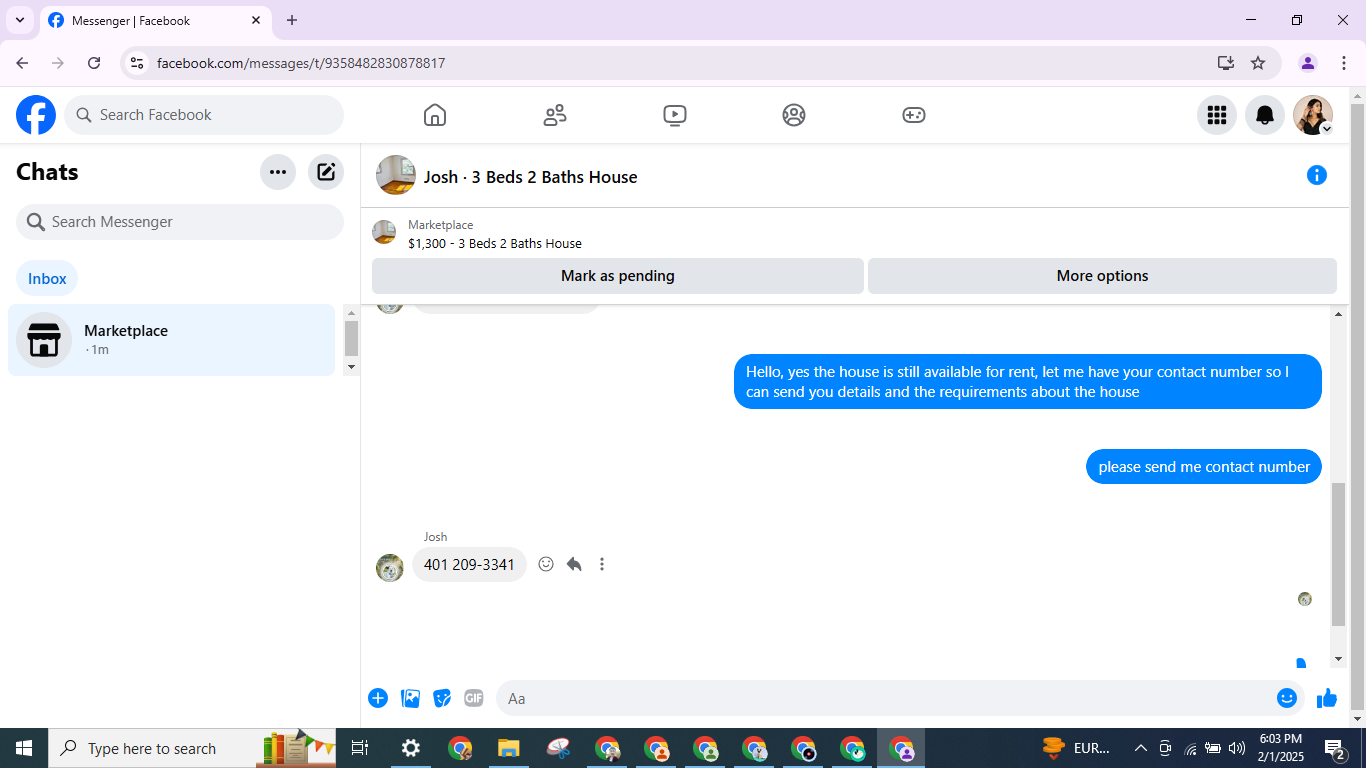Open the account profile picture menu
The image size is (1366, 768).
(x=1313, y=115)
